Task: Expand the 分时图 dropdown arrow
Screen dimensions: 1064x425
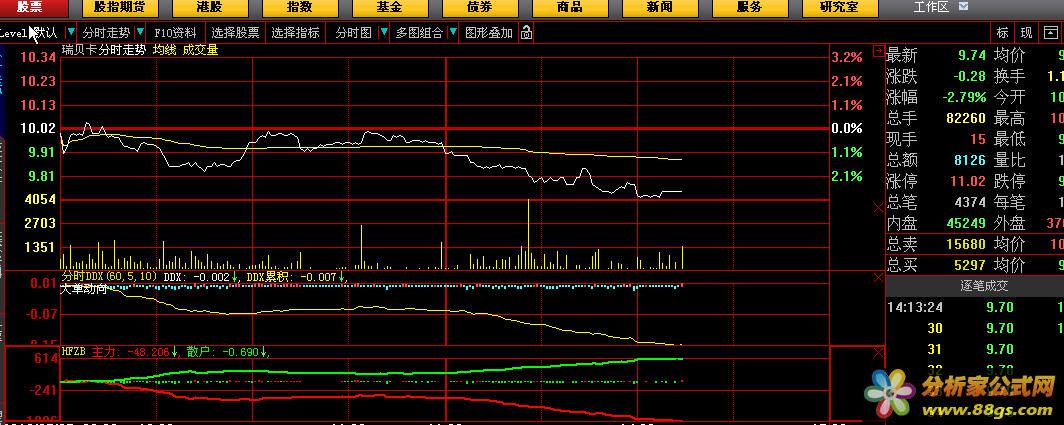Action: 383,33
